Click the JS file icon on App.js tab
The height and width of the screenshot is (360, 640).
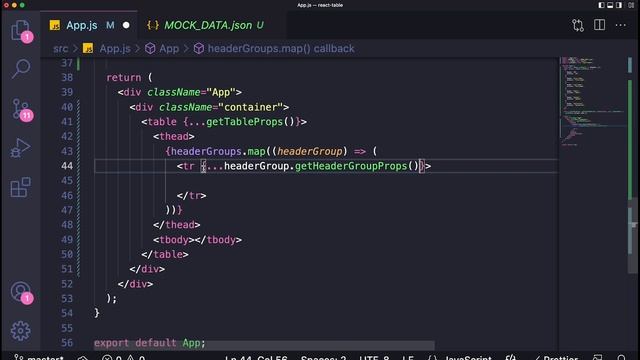55,25
